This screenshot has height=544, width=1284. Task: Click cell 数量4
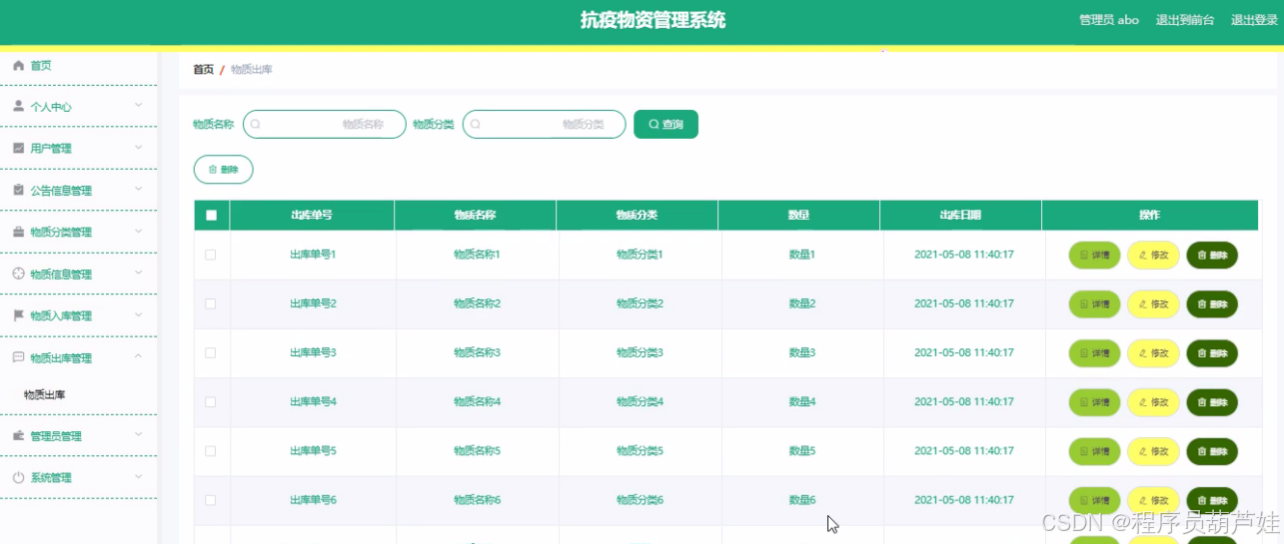(802, 402)
